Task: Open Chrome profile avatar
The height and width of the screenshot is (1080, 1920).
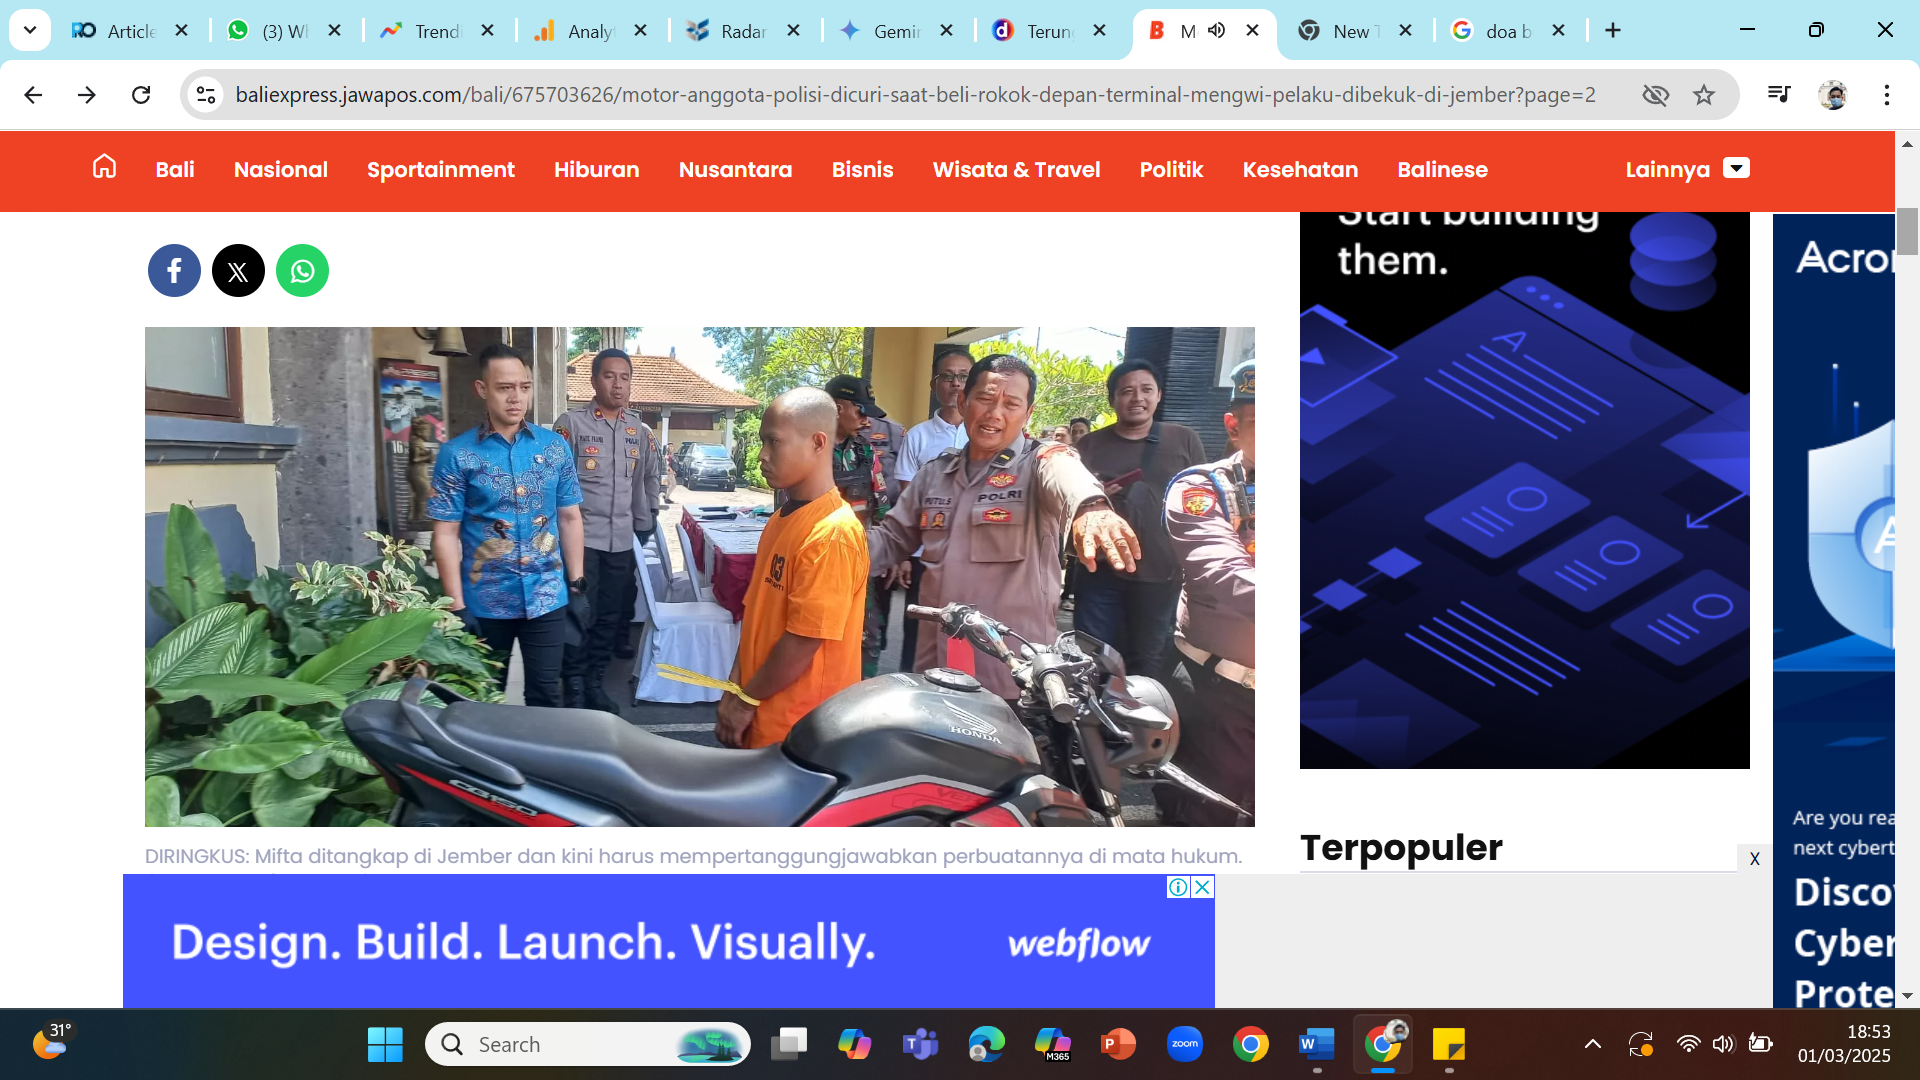Action: pyautogui.click(x=1833, y=95)
